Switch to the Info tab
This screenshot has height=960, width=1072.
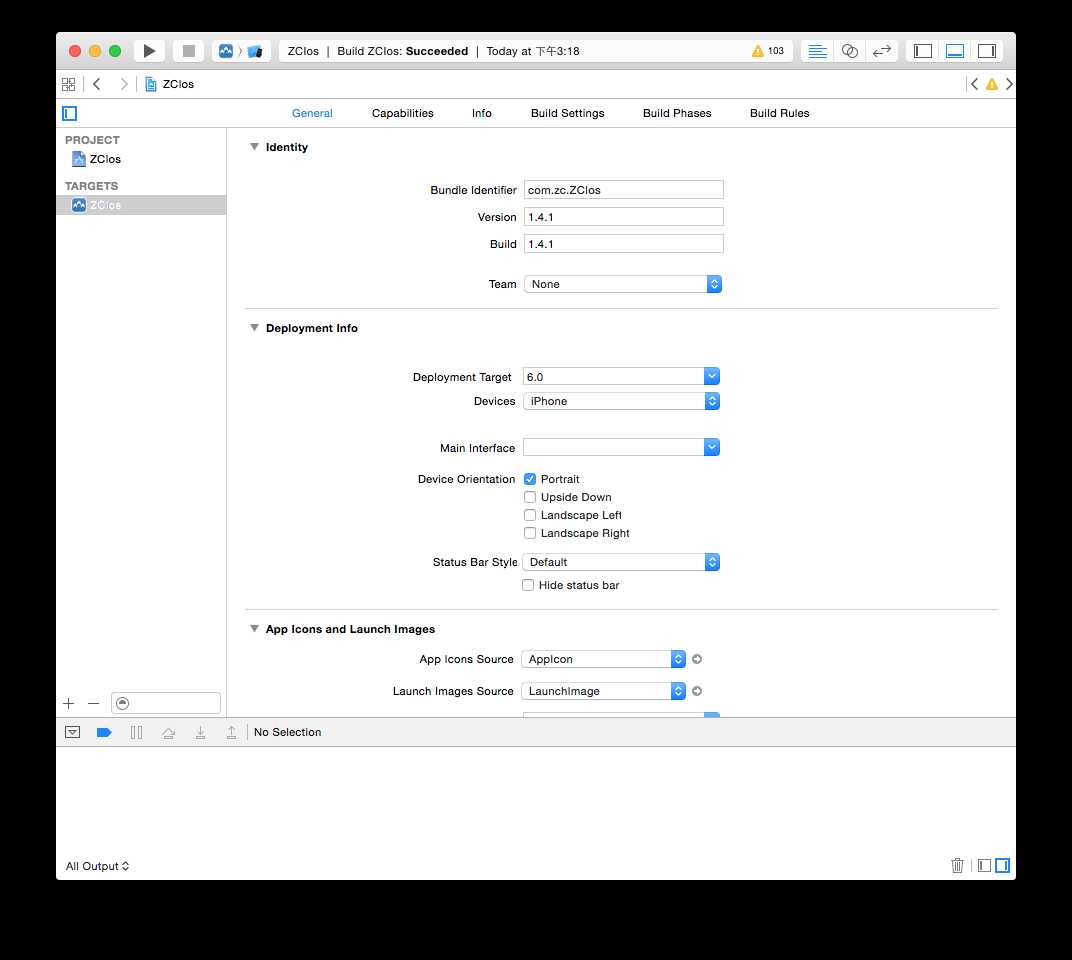(x=481, y=113)
